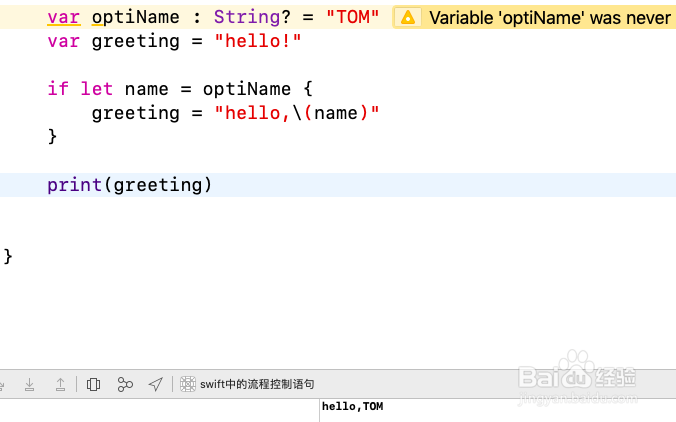Click the step into download-arrow icon
Screen dimensions: 676x422
point(29,384)
